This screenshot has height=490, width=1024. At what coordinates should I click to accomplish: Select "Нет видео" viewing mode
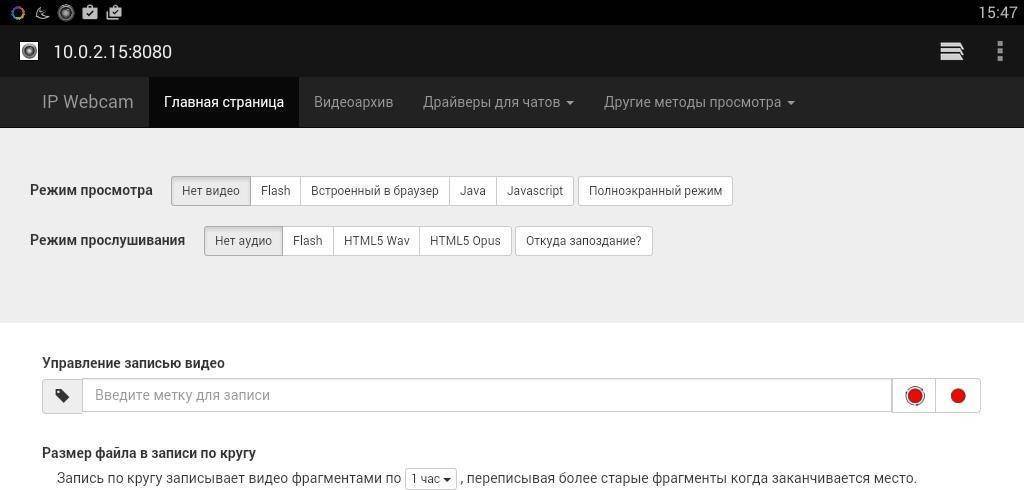pos(210,191)
